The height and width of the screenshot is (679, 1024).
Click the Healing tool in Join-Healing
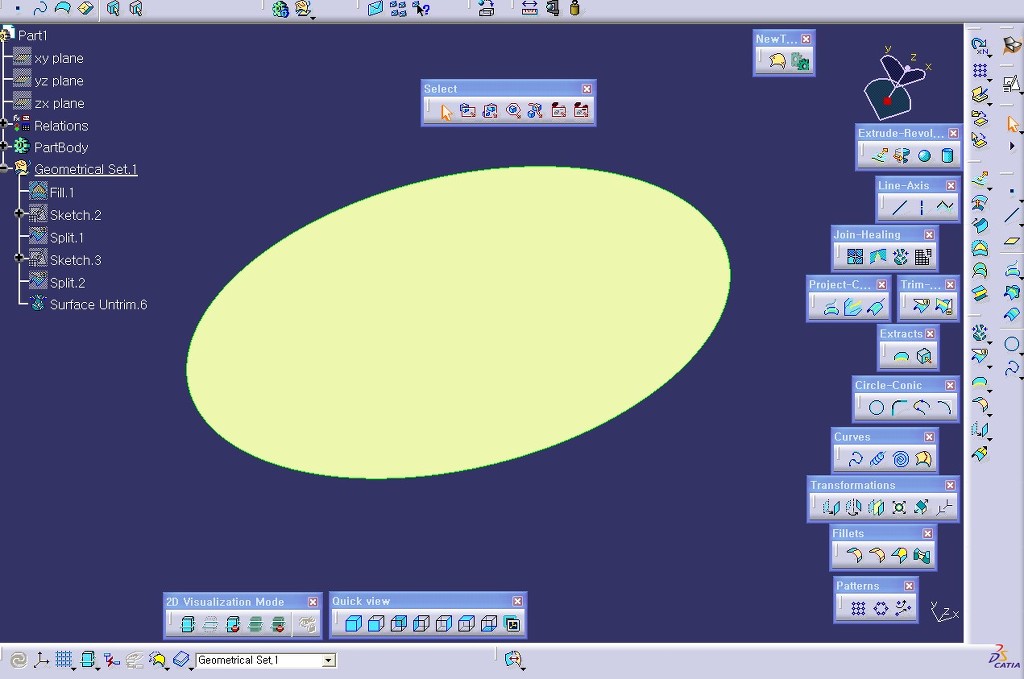coord(878,257)
